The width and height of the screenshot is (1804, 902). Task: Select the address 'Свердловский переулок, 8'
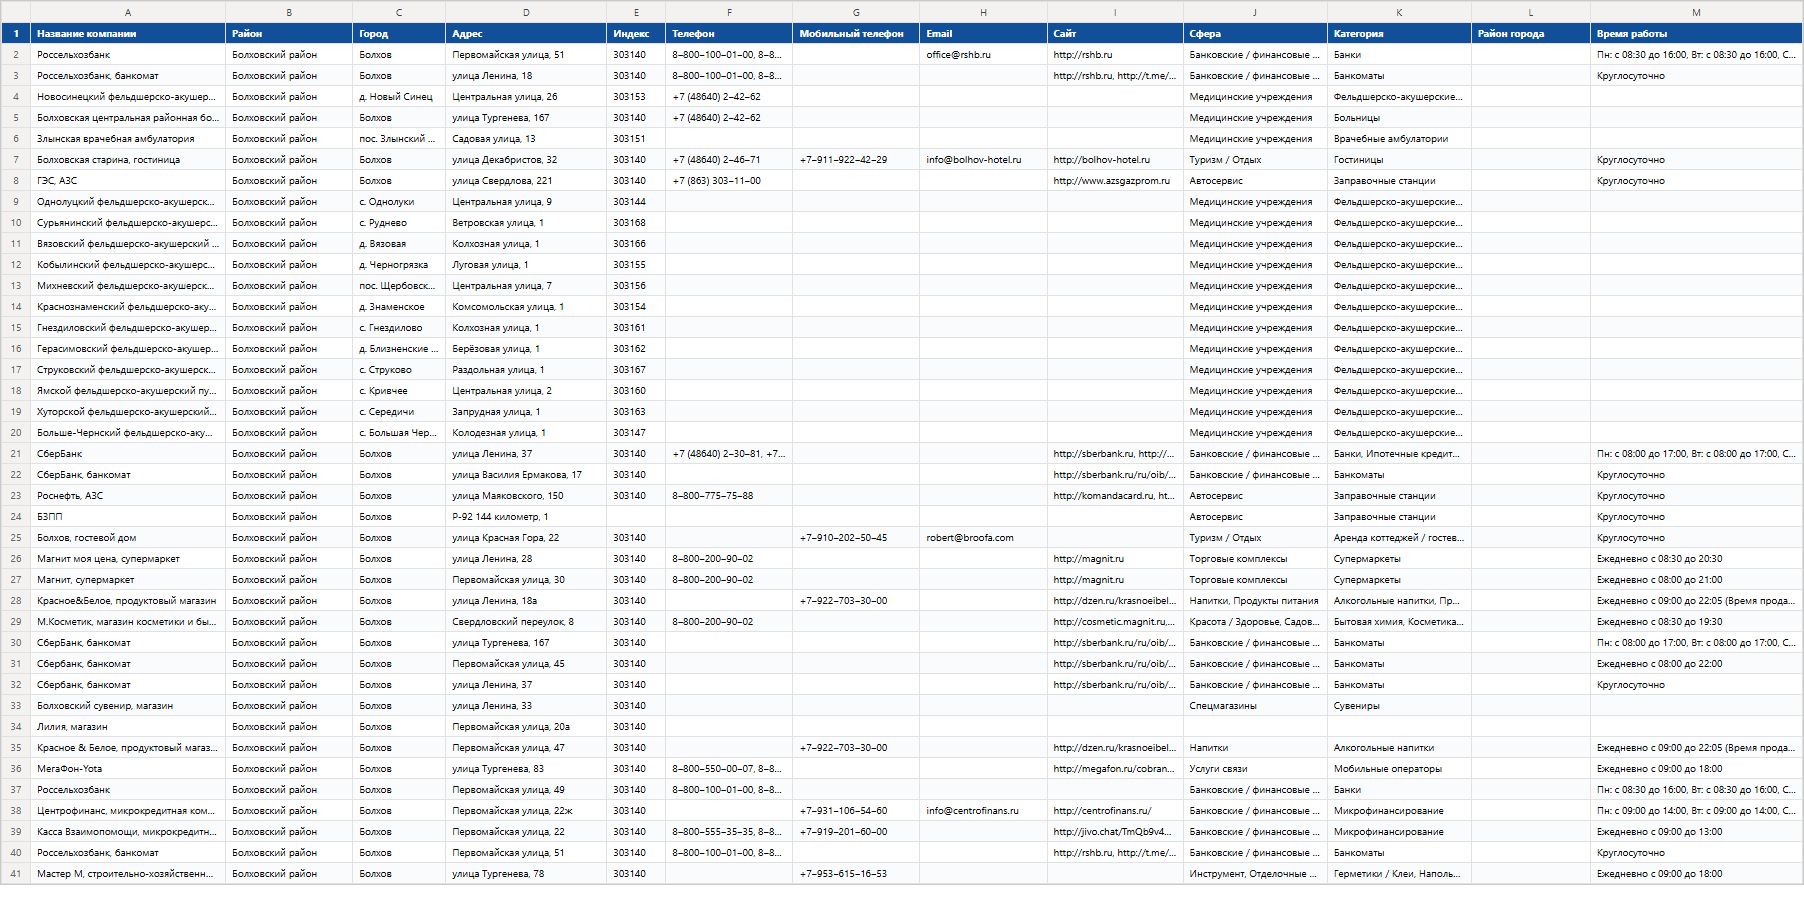tap(526, 622)
